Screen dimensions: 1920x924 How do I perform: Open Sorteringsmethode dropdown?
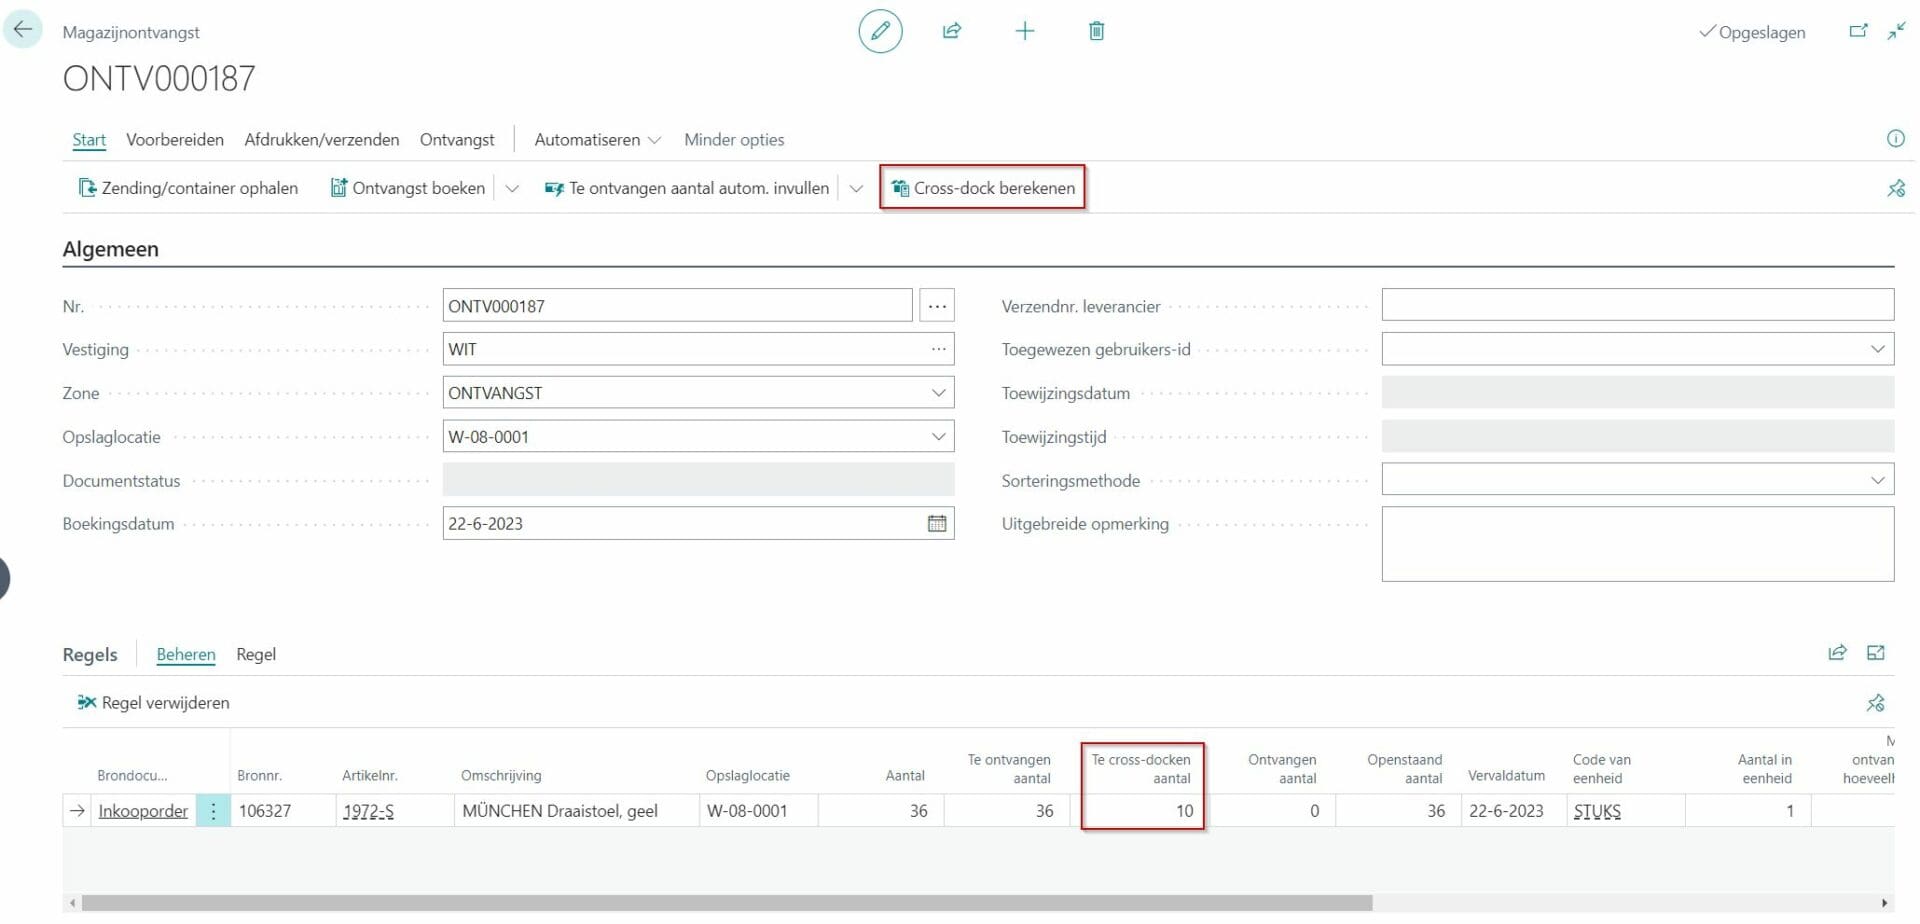1877,480
